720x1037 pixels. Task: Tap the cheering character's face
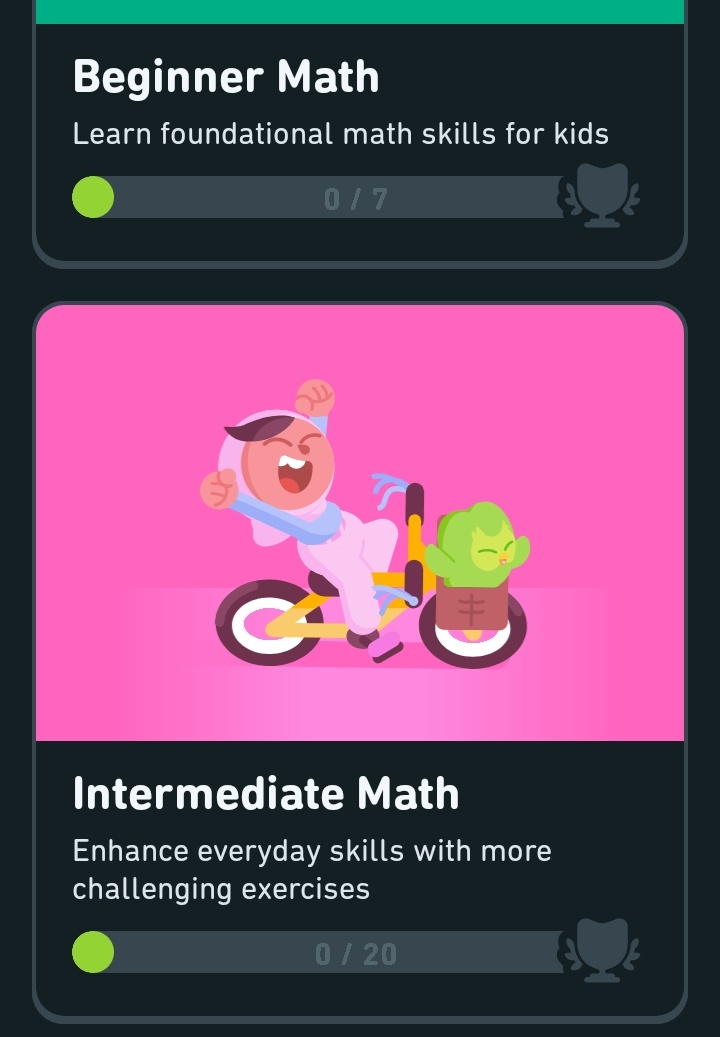coord(286,458)
